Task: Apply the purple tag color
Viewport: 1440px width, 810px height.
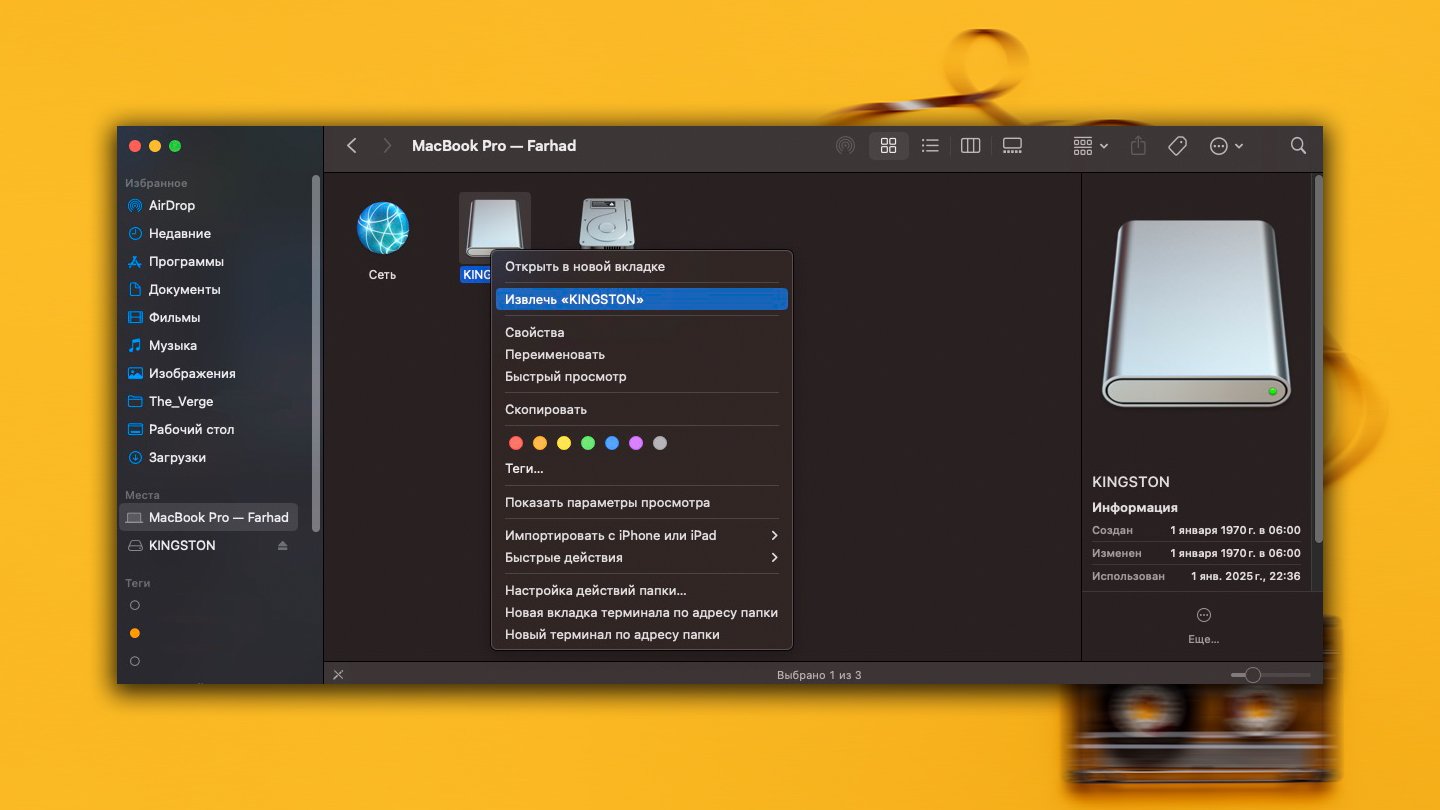Action: (x=636, y=443)
